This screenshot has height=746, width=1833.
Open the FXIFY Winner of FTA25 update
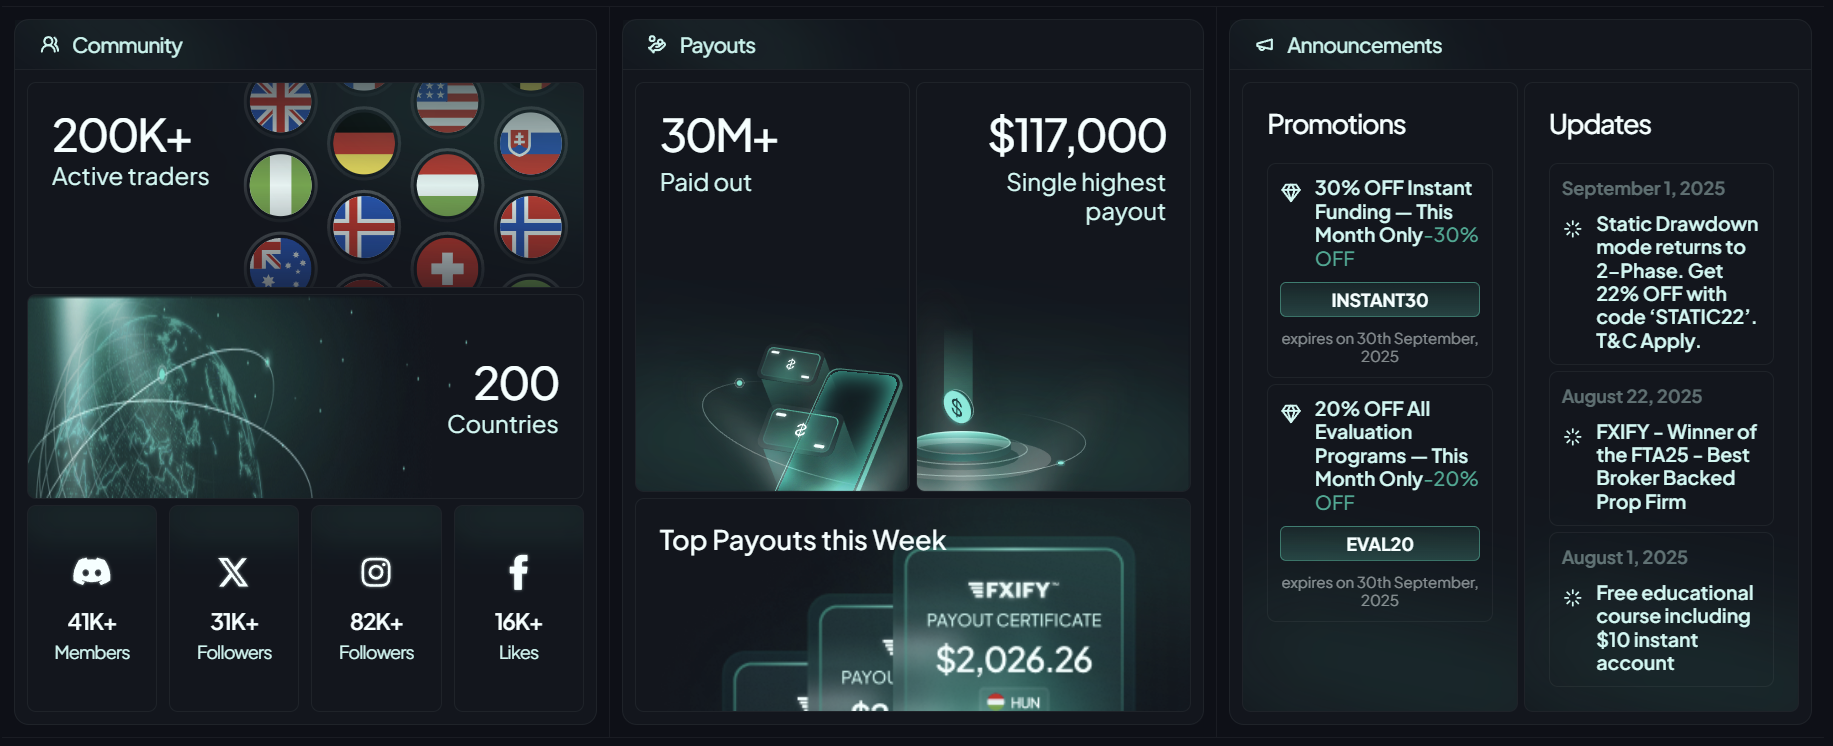(x=1675, y=467)
